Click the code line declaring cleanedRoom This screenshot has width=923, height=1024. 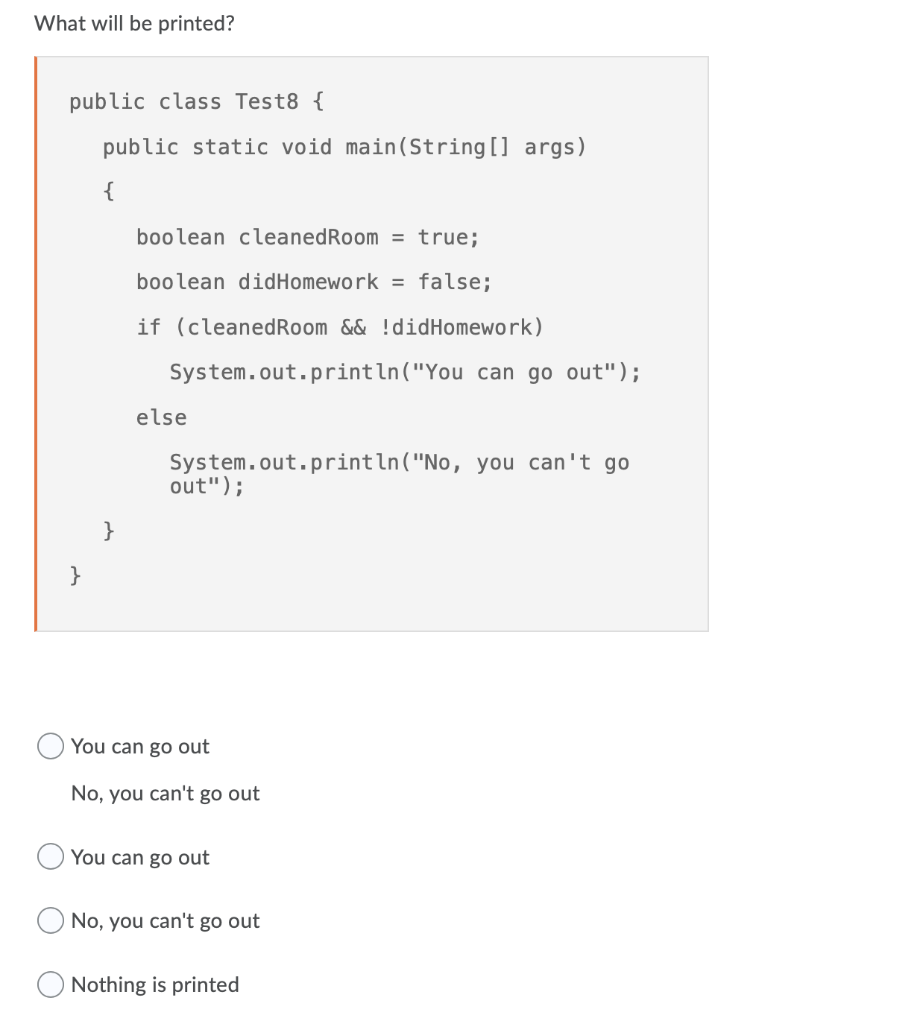pyautogui.click(x=307, y=237)
